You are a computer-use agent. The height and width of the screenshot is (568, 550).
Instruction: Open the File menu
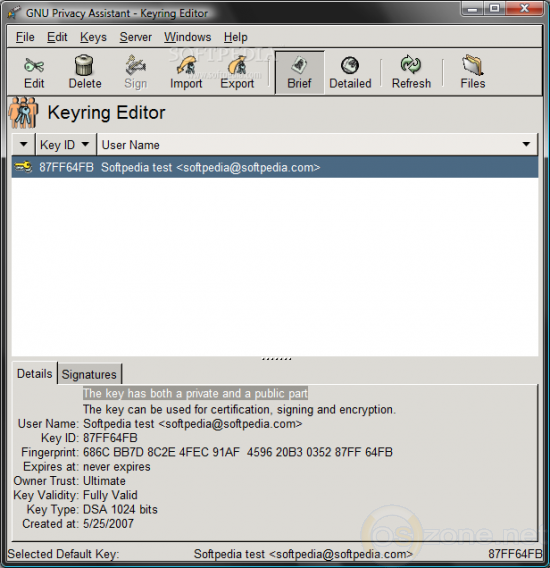[x=25, y=37]
